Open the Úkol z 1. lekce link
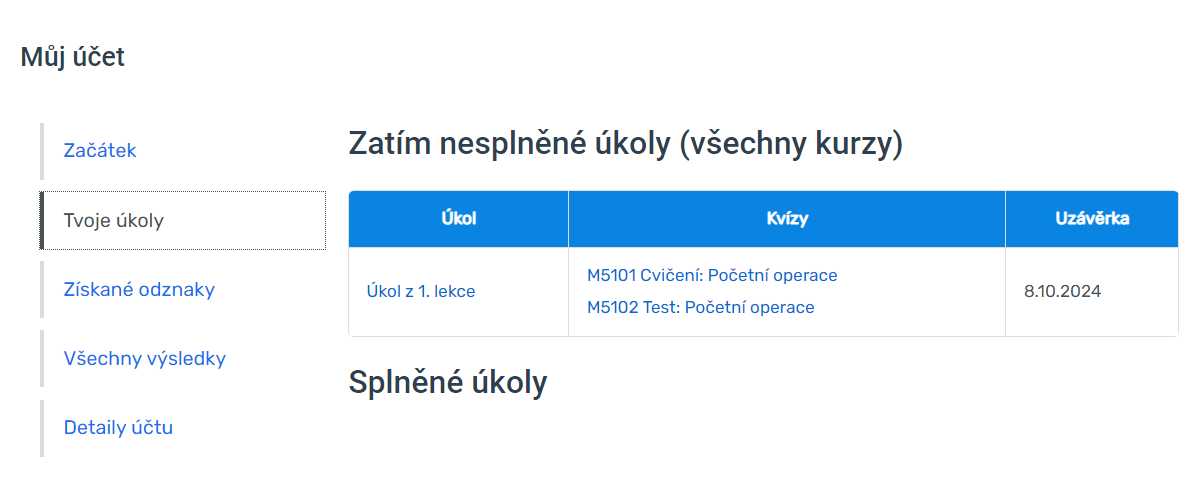 (x=421, y=292)
